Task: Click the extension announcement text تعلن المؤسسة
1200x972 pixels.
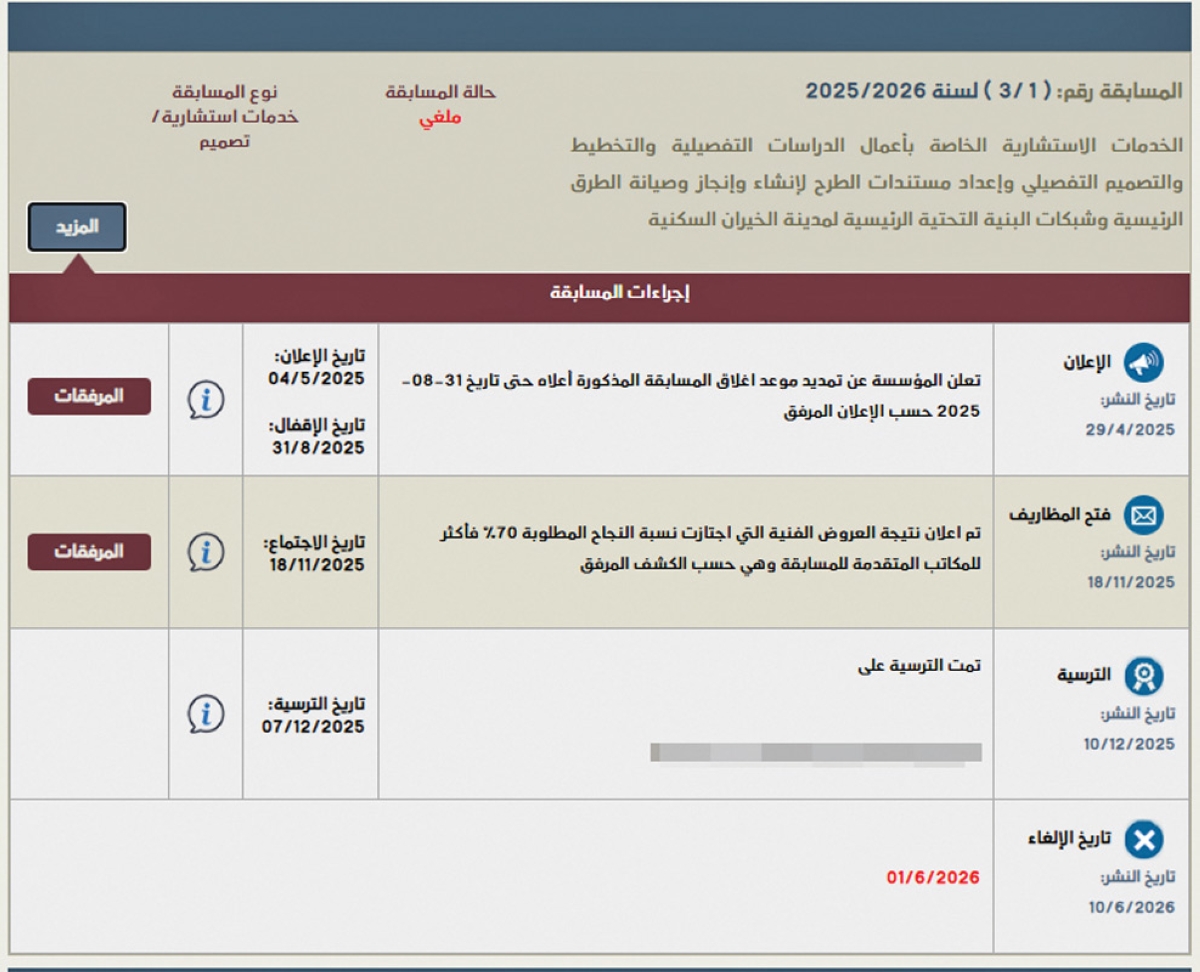Action: pos(691,396)
